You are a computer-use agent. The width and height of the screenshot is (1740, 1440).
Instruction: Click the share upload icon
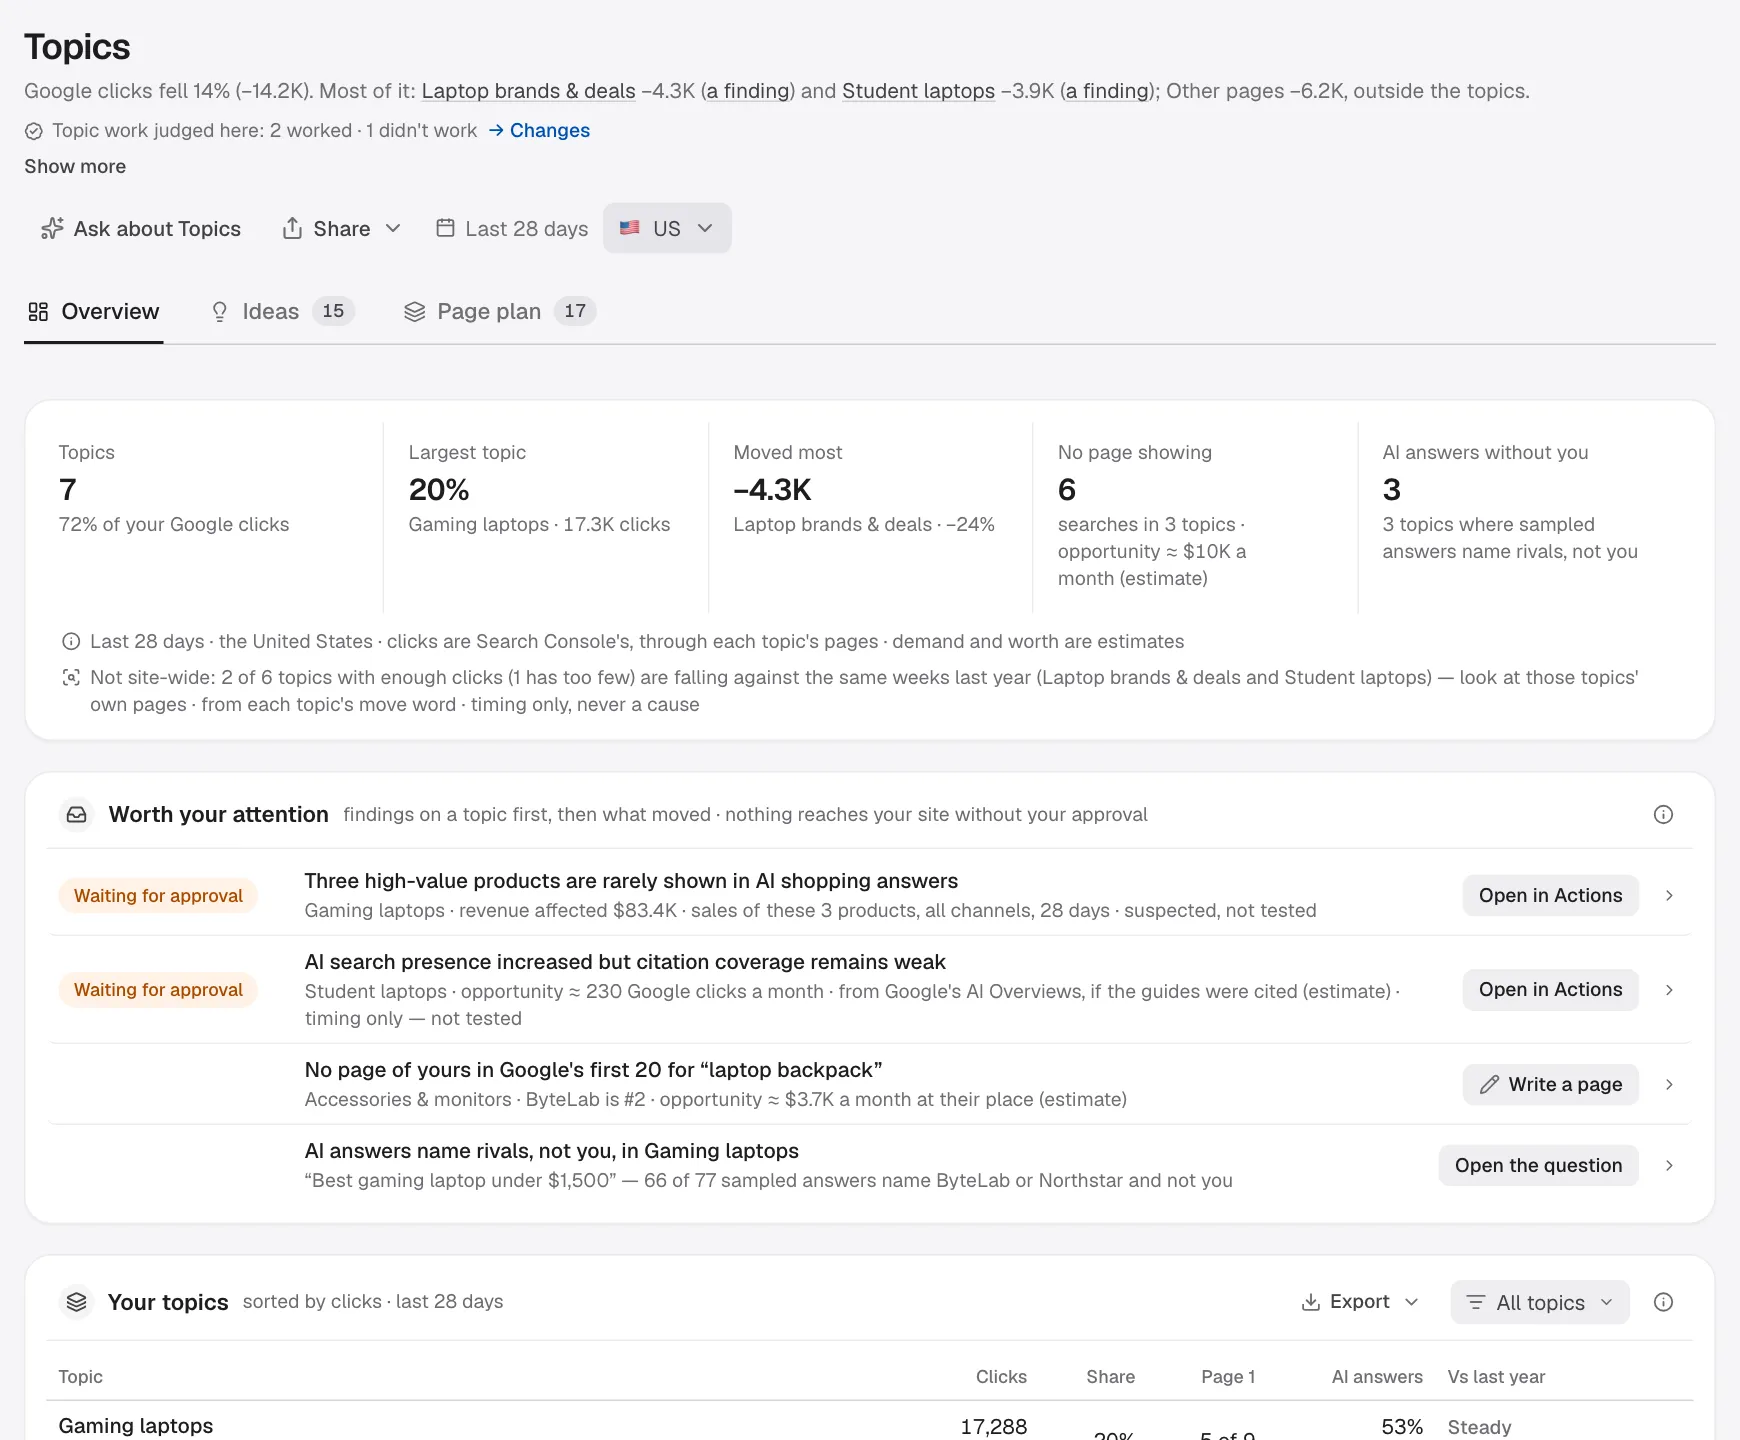[292, 229]
